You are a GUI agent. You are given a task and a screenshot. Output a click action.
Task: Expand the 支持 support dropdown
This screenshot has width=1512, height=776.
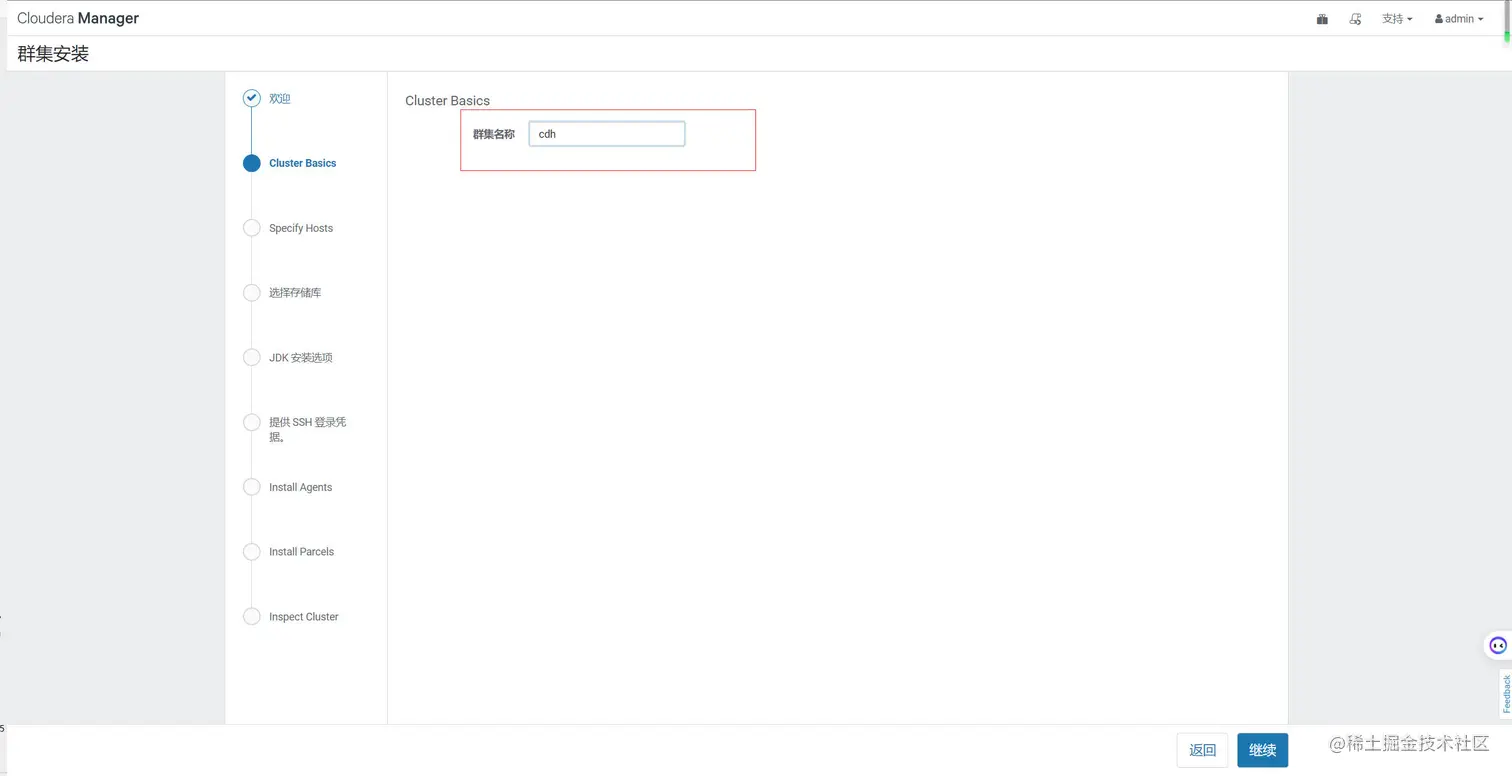coord(1397,19)
